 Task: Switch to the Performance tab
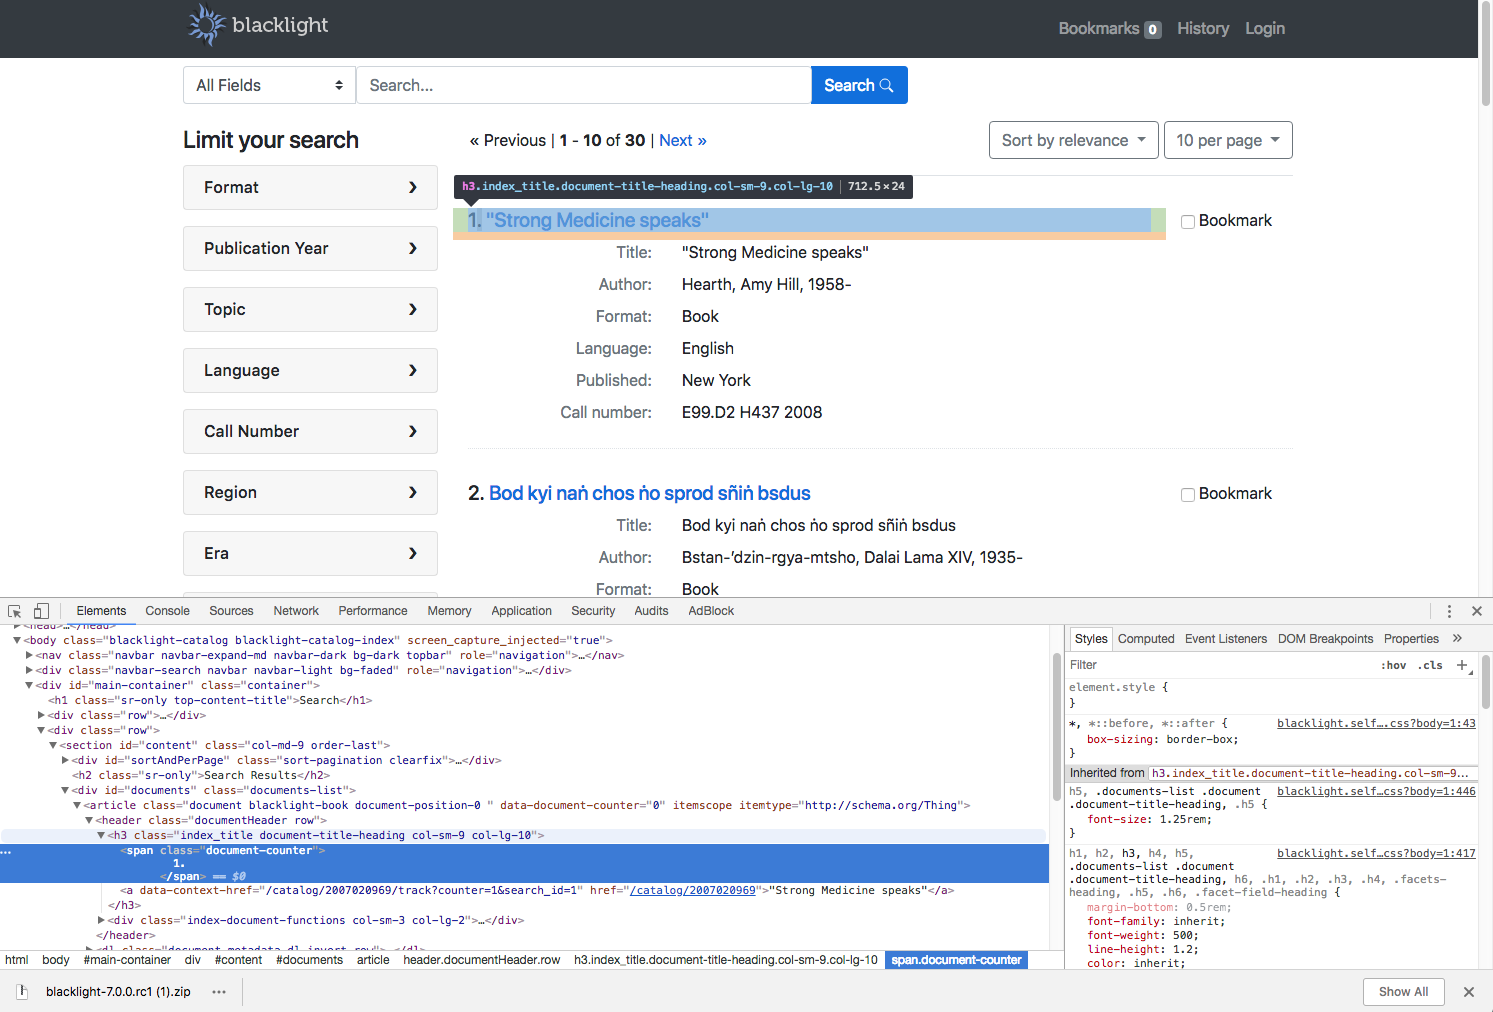pos(373,611)
